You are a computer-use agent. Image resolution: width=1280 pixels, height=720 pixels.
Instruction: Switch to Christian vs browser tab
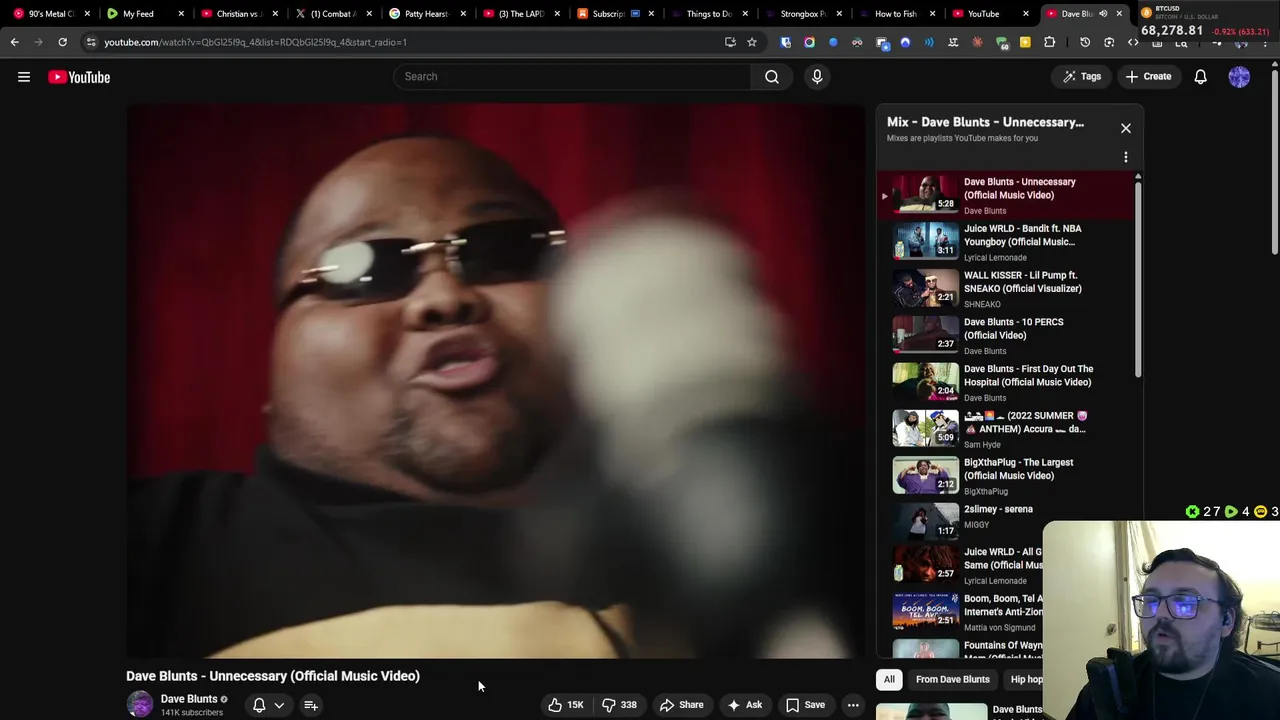point(238,14)
